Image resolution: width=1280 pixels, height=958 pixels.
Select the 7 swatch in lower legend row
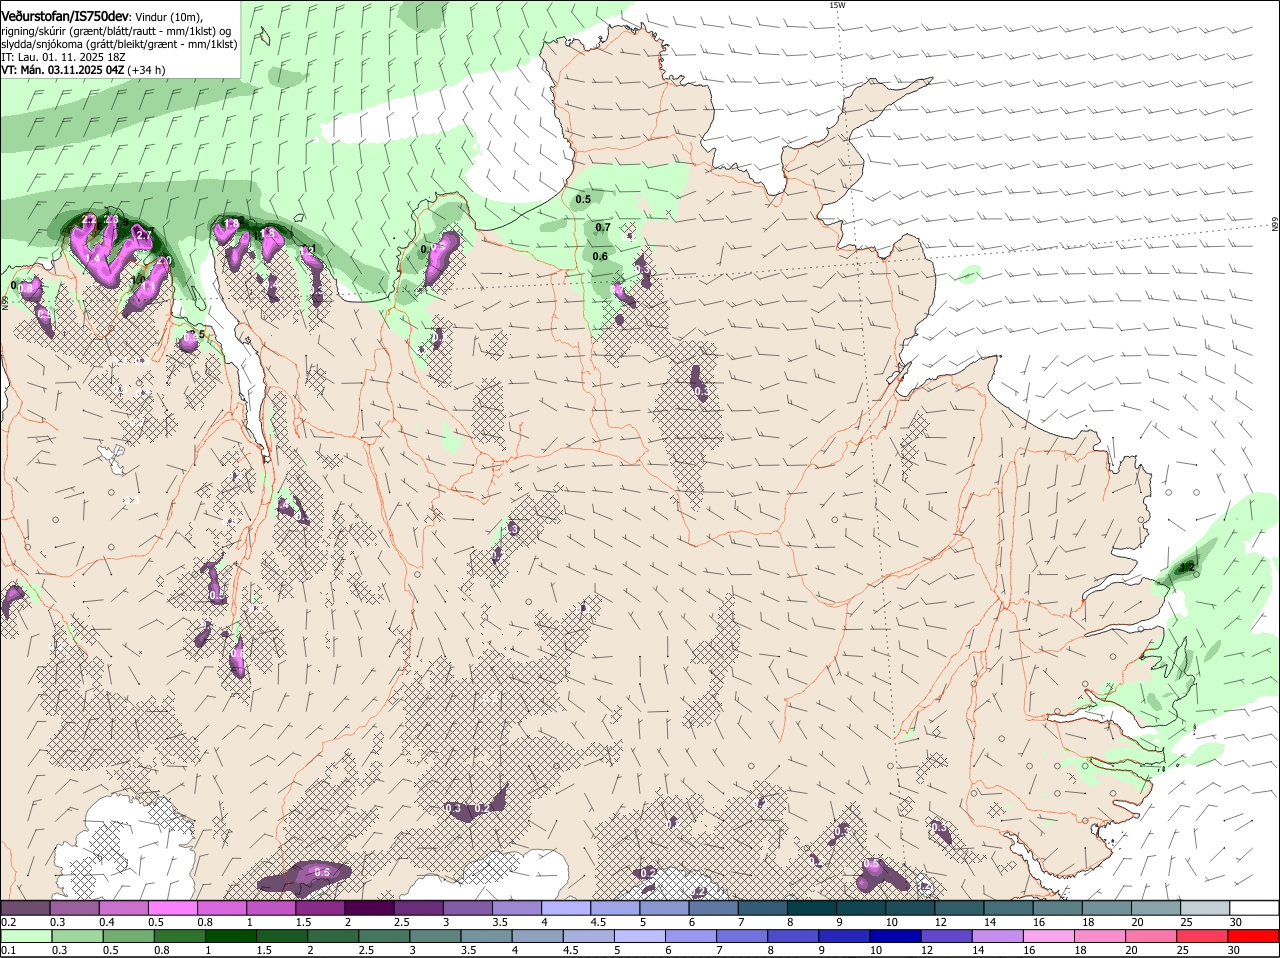pyautogui.click(x=743, y=935)
